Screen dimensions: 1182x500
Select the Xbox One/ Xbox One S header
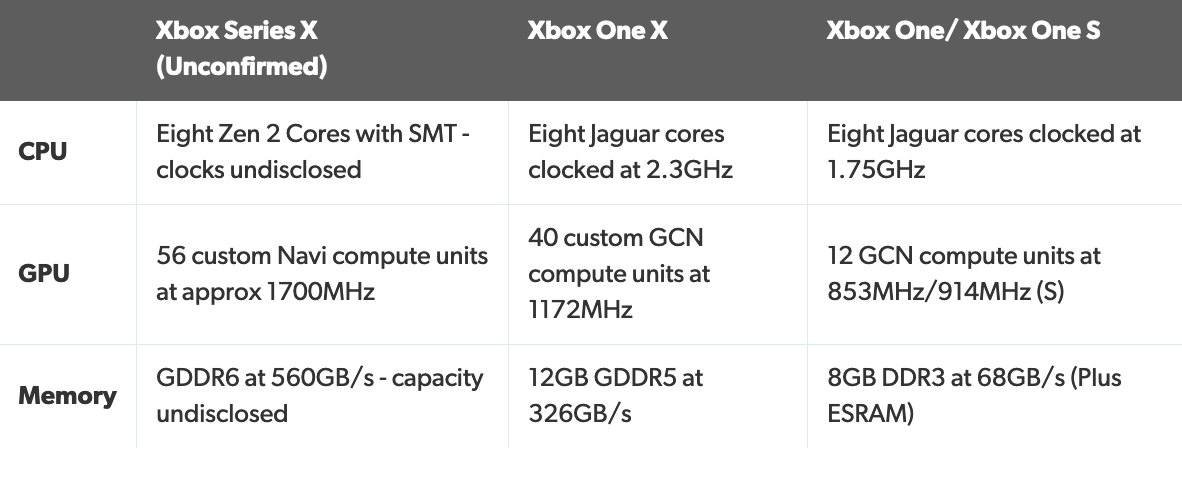(x=994, y=49)
